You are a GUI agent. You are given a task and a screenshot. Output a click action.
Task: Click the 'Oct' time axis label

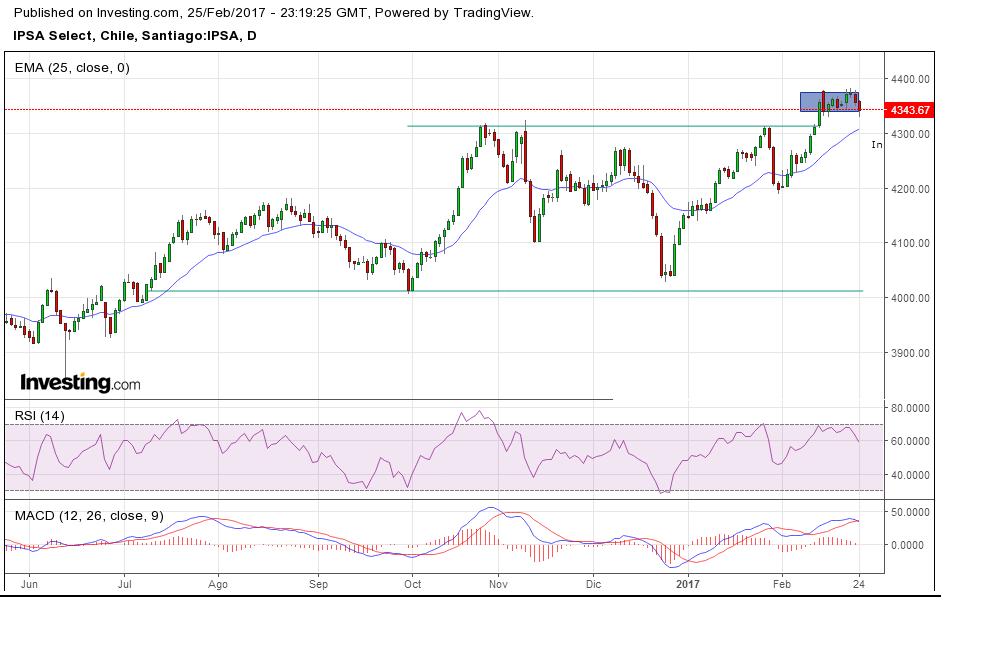412,584
